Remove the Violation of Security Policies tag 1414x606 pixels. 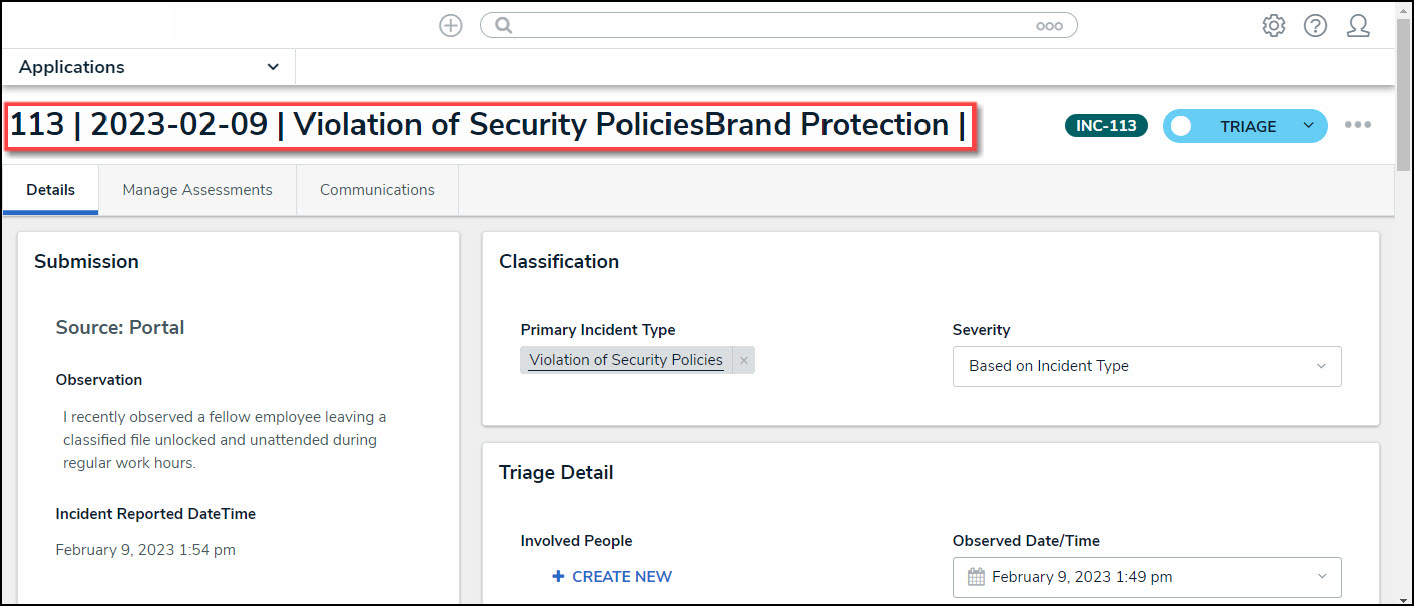click(x=744, y=361)
